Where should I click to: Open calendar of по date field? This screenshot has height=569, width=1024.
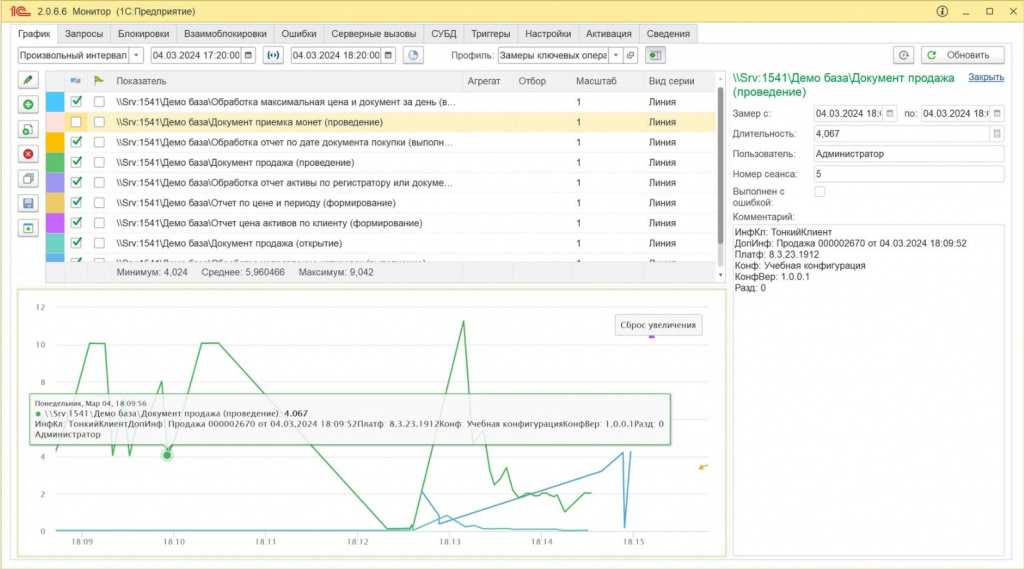[997, 114]
